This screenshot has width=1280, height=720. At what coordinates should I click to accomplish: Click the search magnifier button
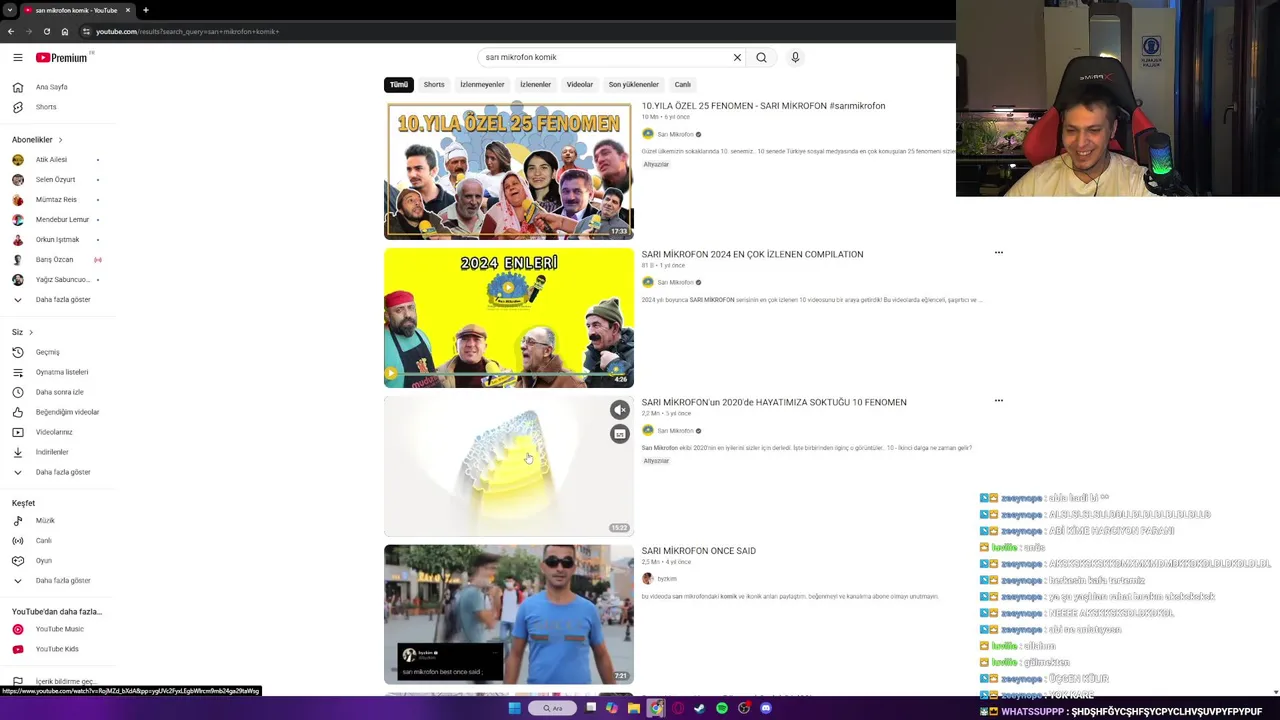coord(761,58)
